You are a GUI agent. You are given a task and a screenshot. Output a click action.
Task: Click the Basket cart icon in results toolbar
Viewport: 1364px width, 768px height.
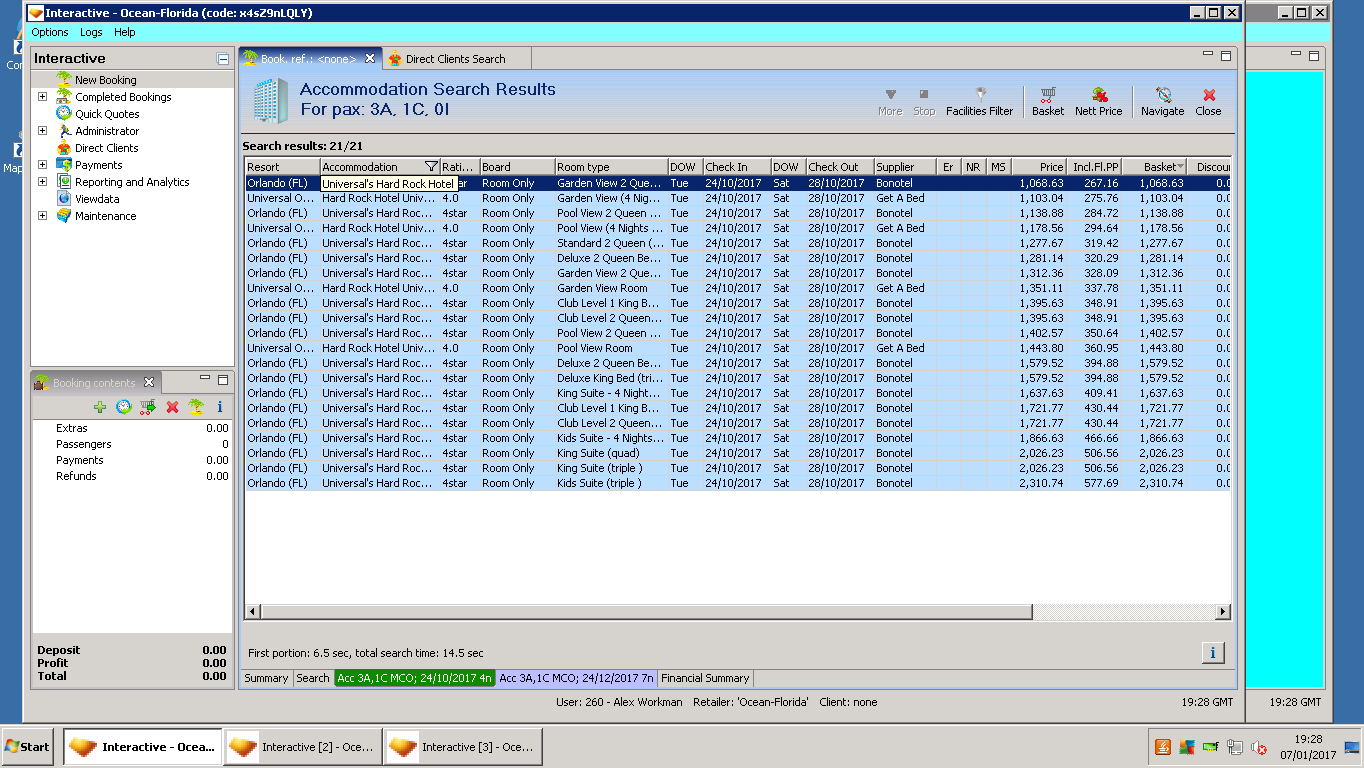1047,101
